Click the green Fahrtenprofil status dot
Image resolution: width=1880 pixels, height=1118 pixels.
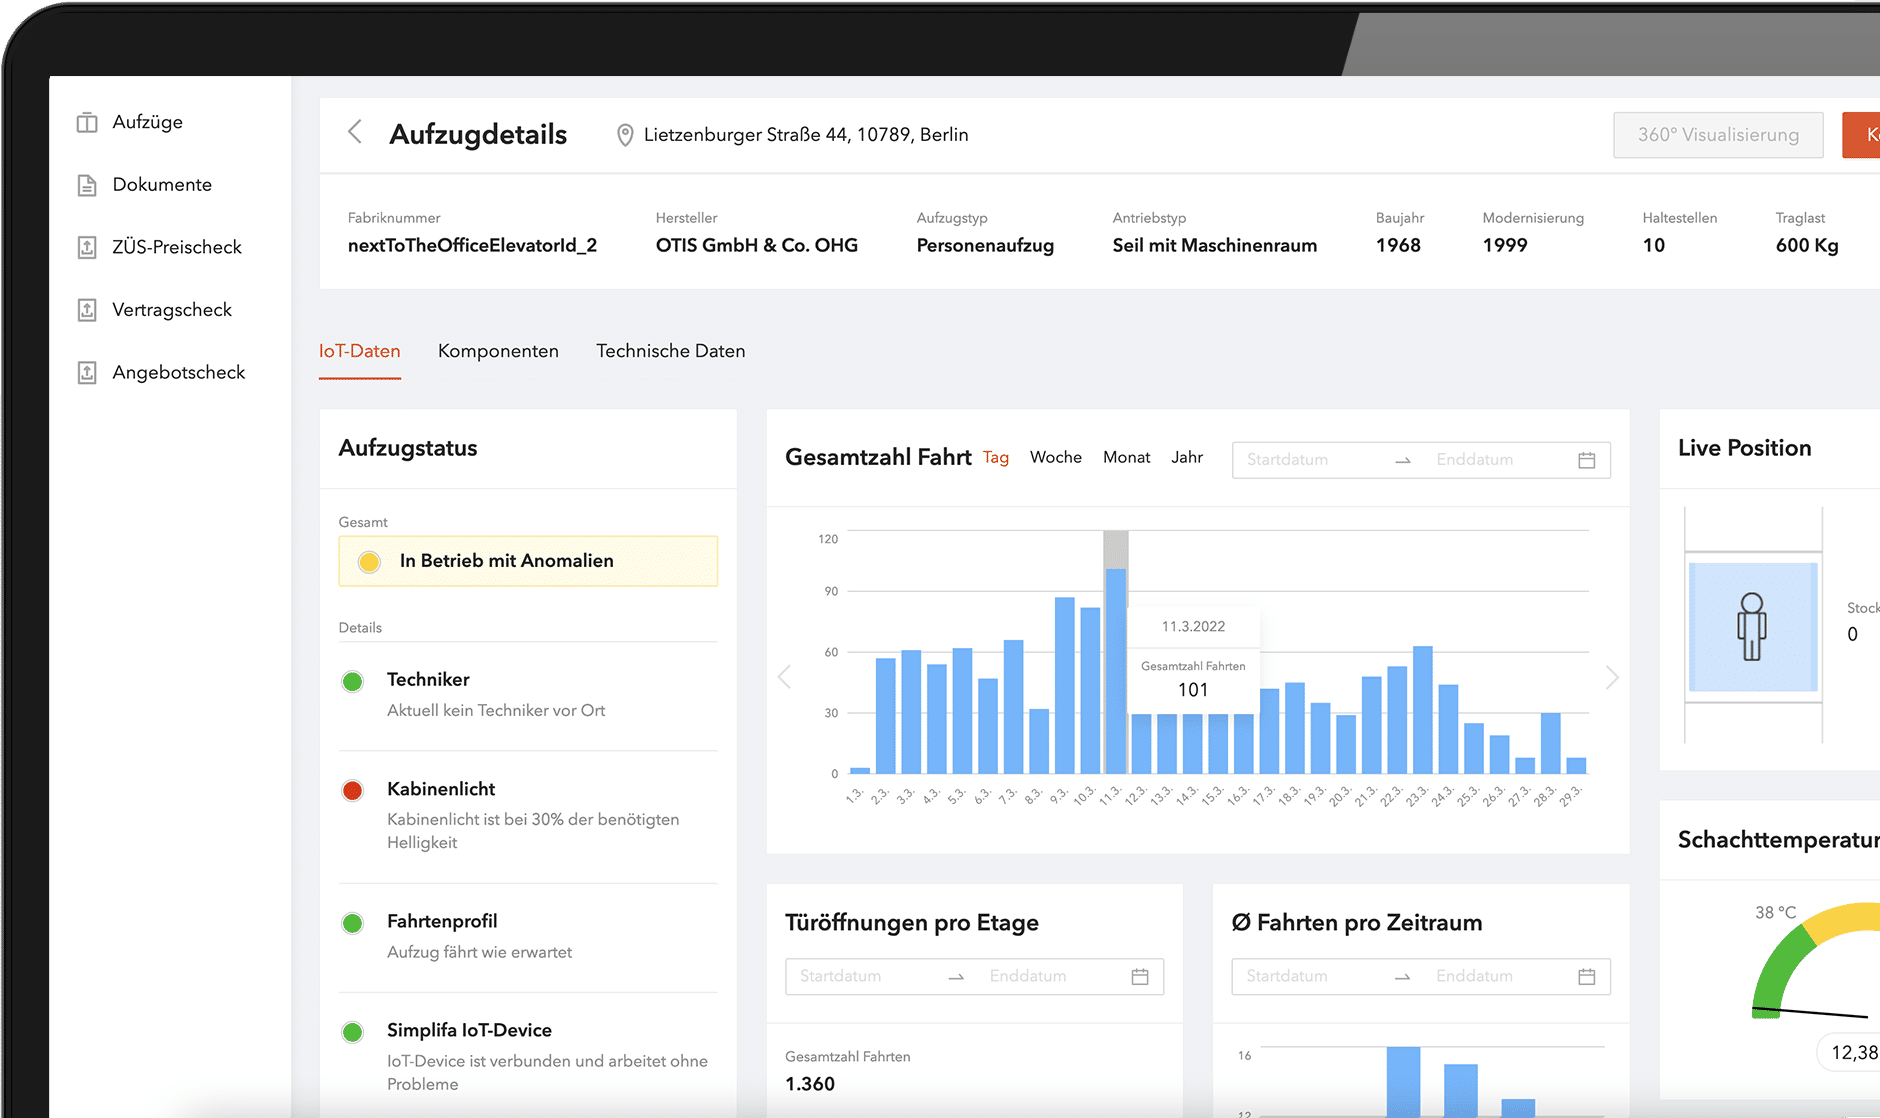(x=352, y=923)
